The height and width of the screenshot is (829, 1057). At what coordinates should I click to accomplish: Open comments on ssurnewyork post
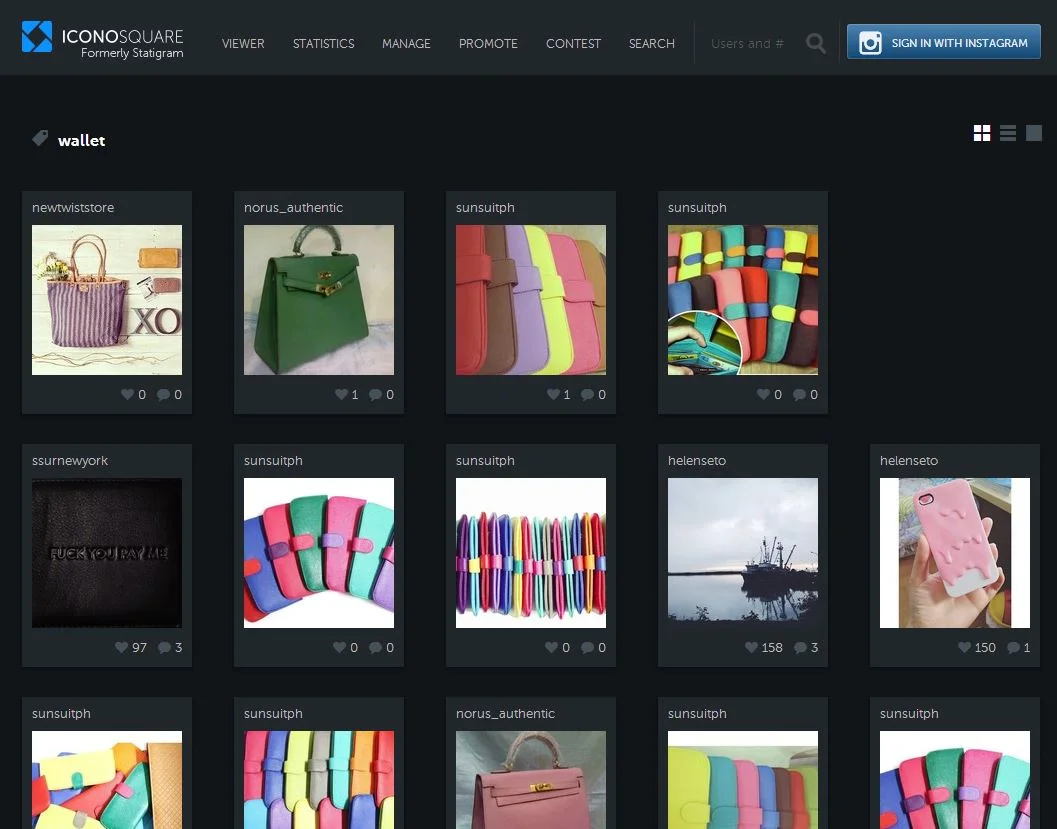pyautogui.click(x=164, y=647)
